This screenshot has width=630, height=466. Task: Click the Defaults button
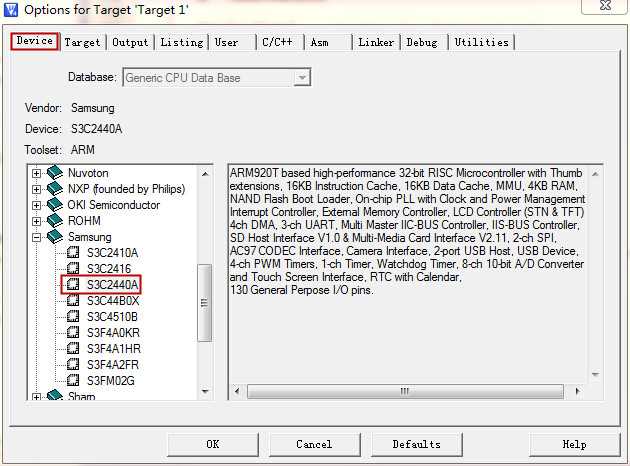coord(417,444)
